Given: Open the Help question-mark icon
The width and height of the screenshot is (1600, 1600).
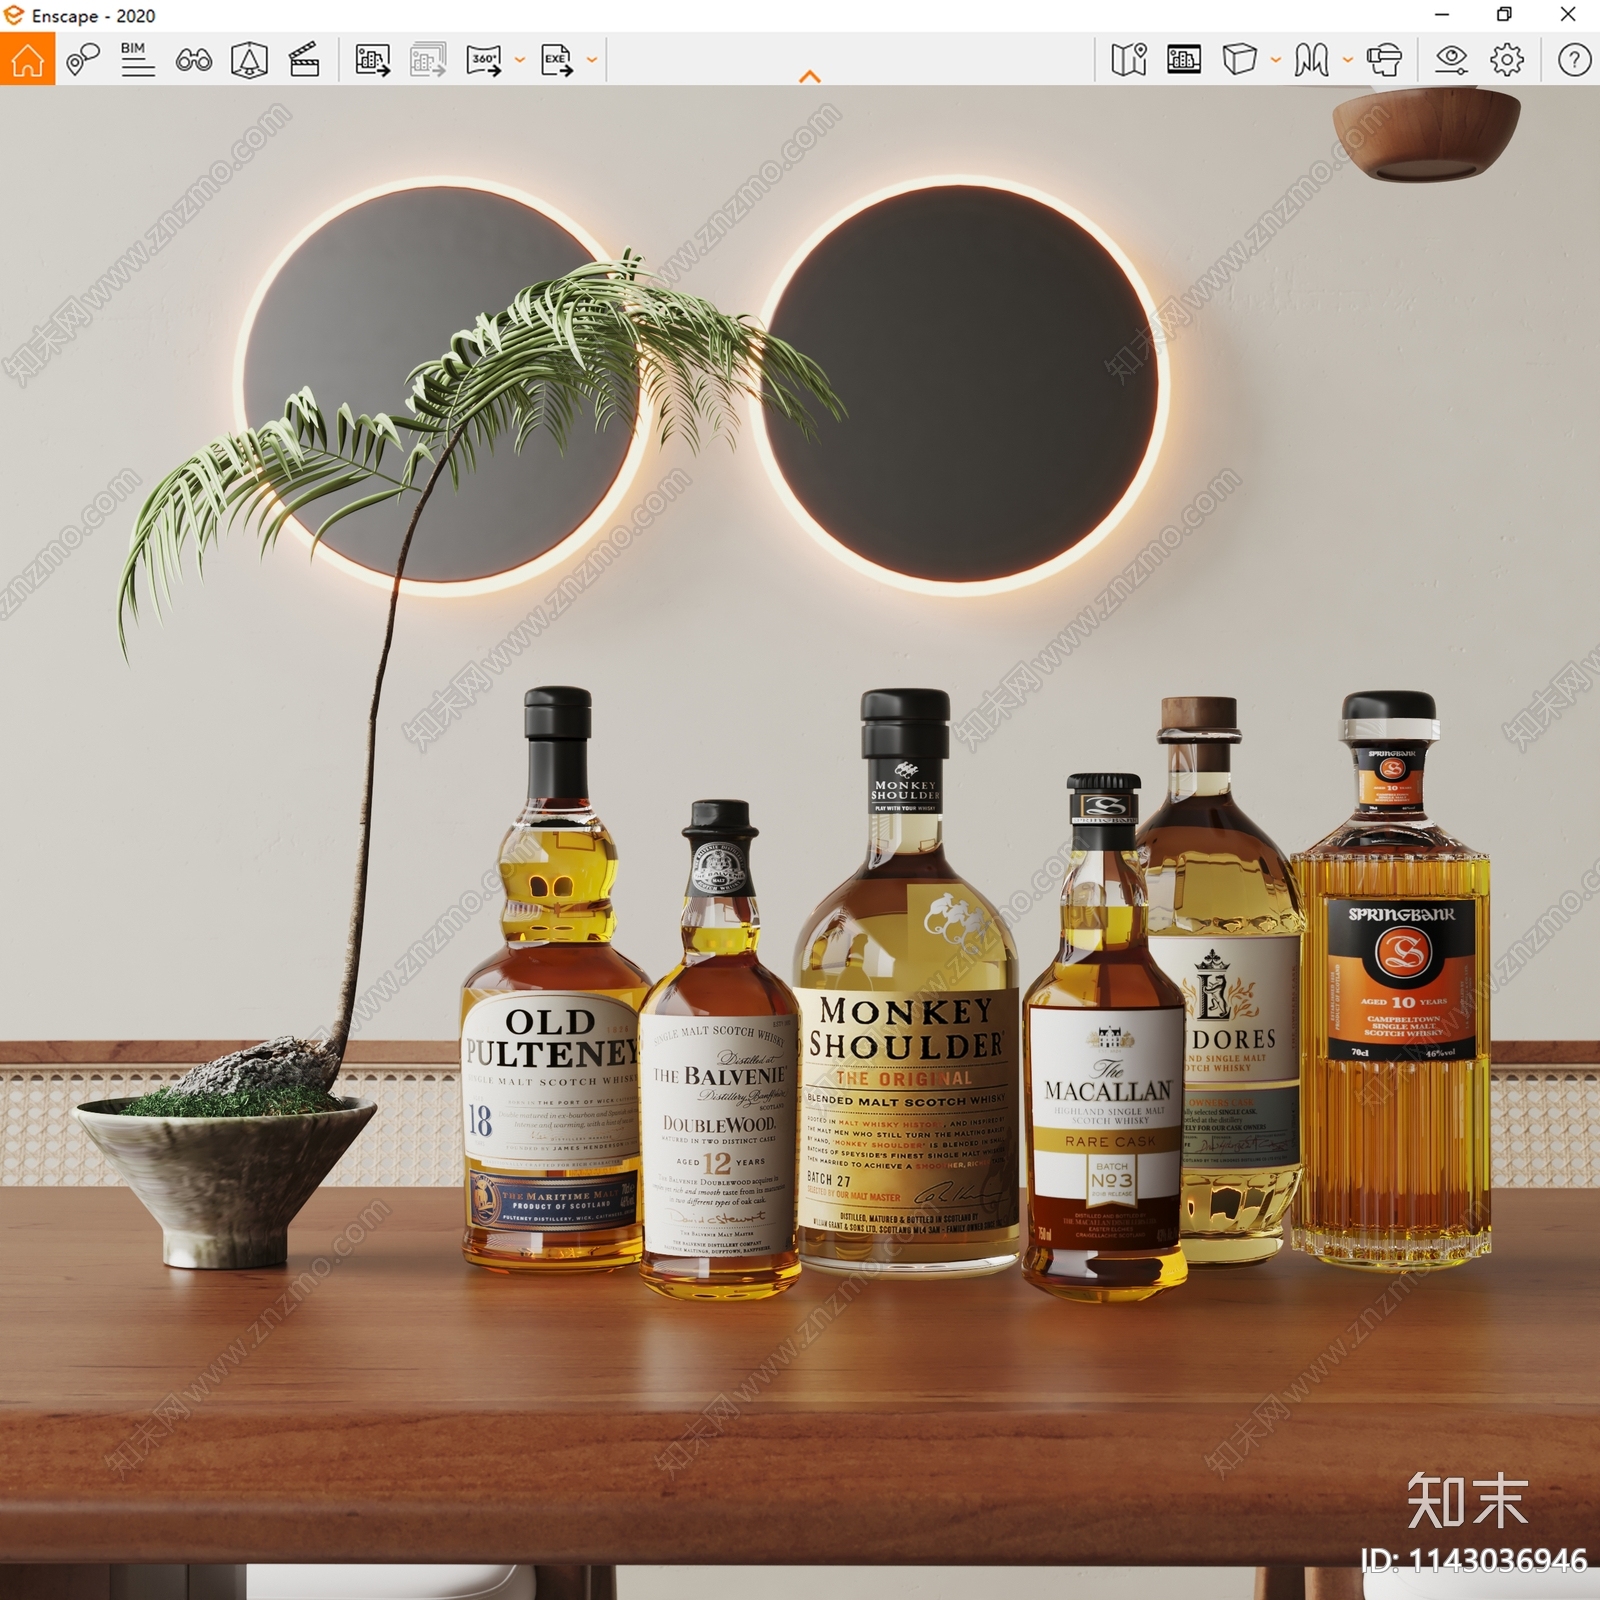Looking at the screenshot, I should coord(1574,60).
